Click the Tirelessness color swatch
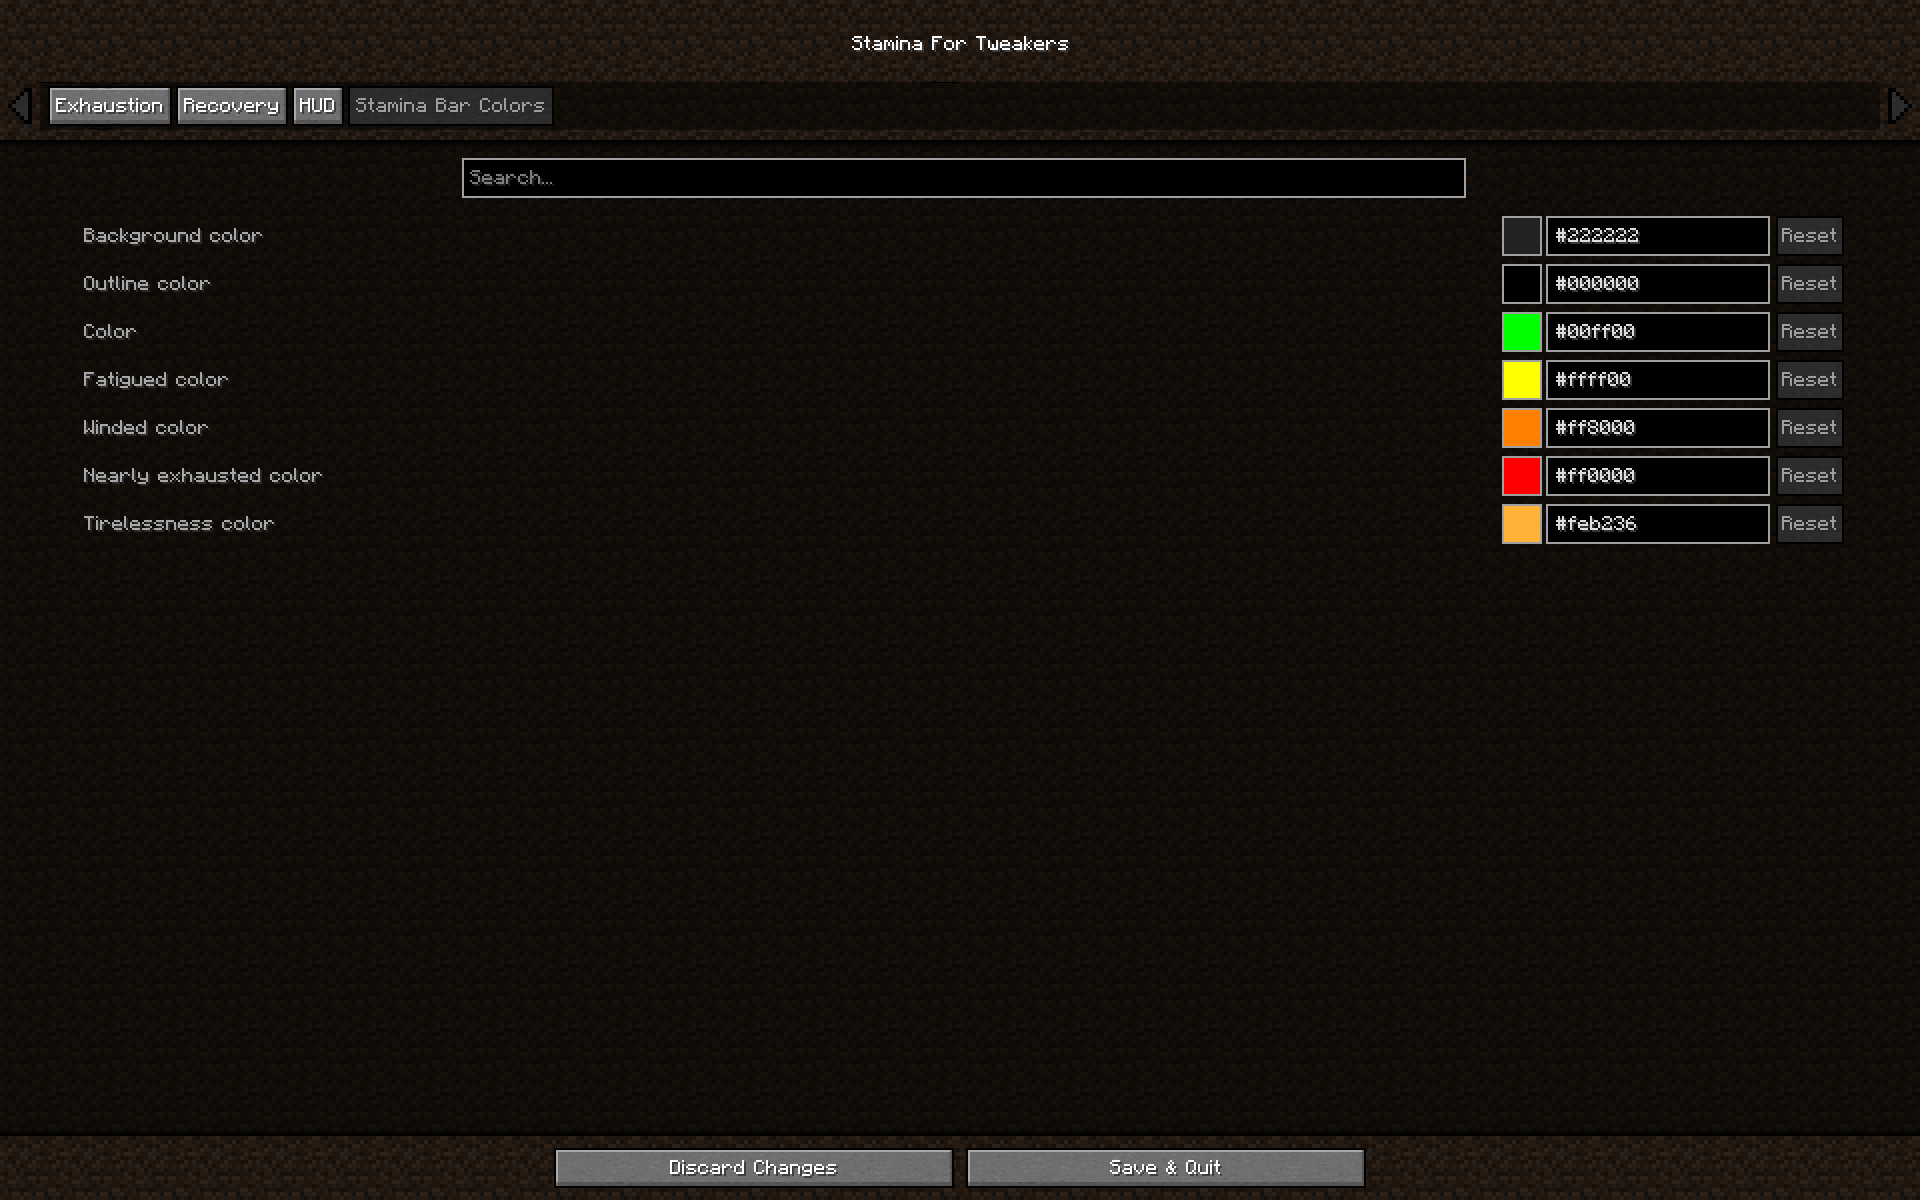Viewport: 1920px width, 1200px height. tap(1522, 523)
